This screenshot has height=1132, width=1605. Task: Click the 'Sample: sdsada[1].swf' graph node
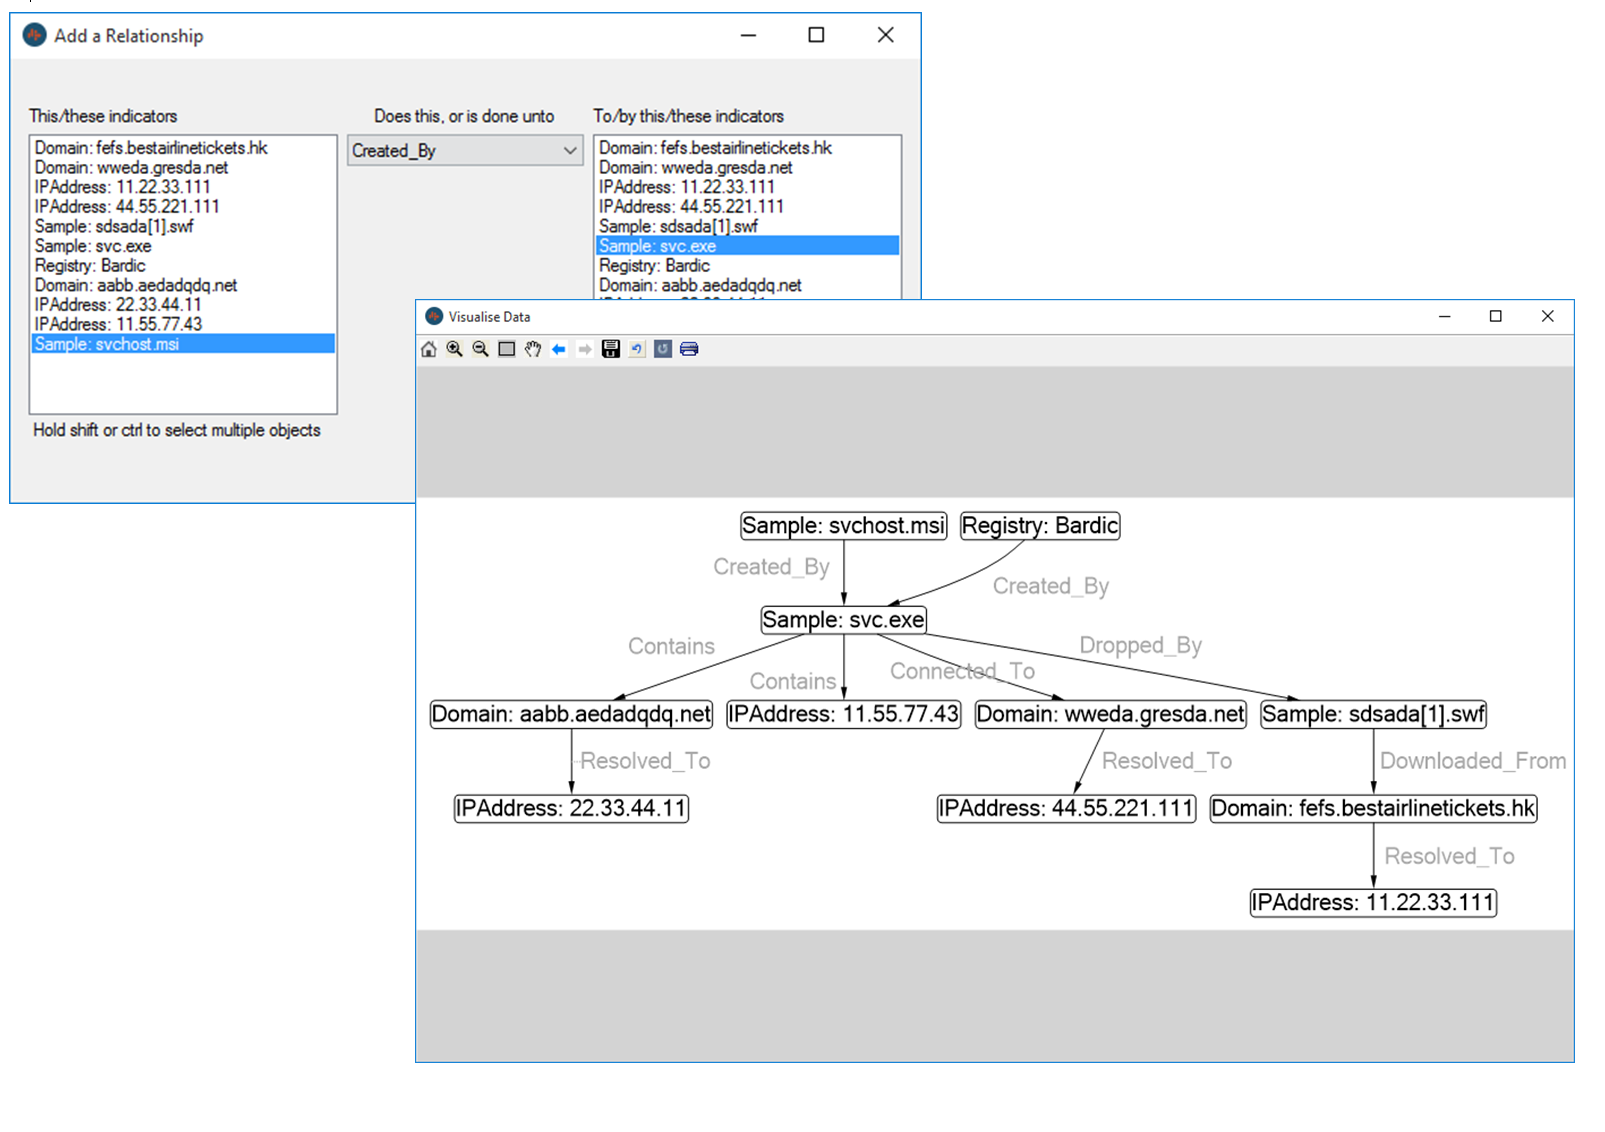[1373, 714]
